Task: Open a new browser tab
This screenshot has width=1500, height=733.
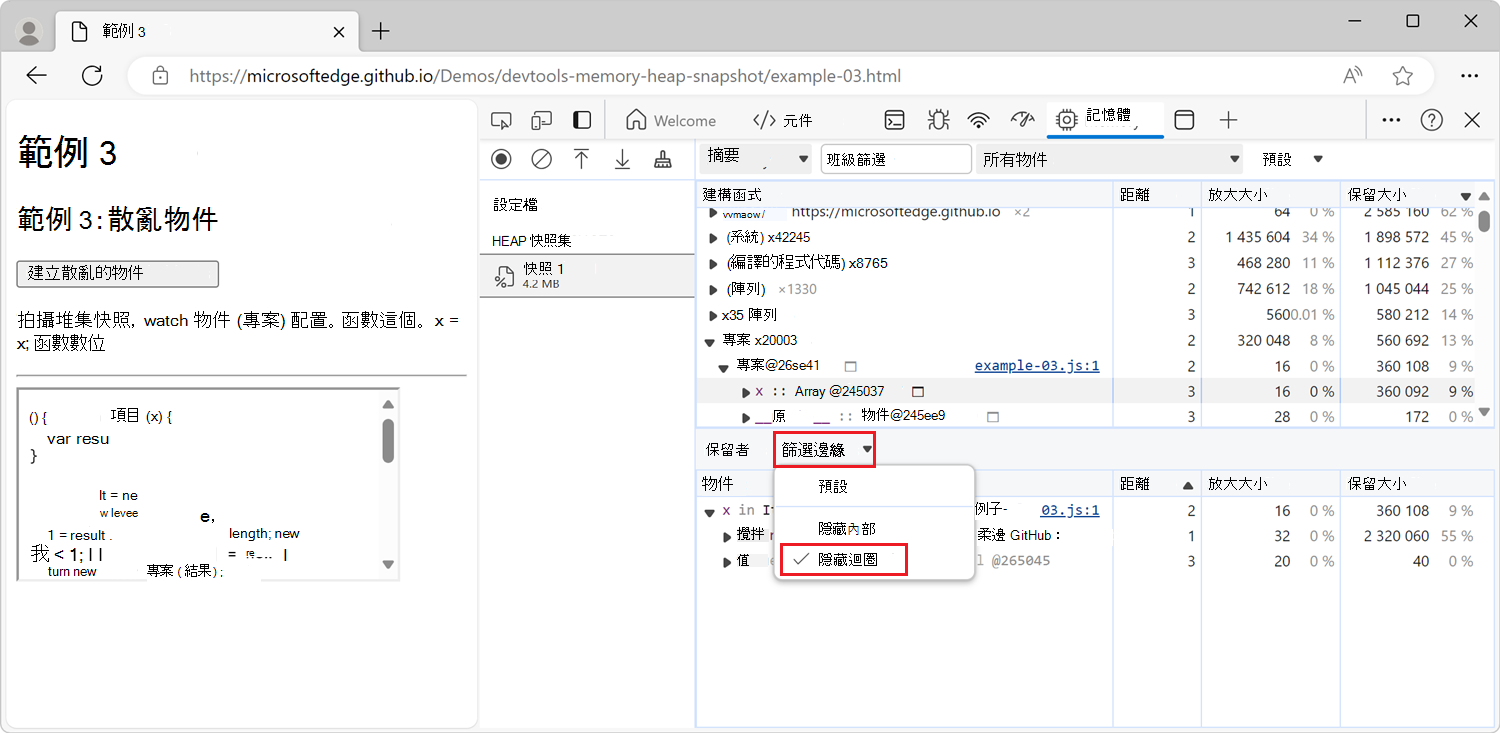Action: tap(380, 31)
